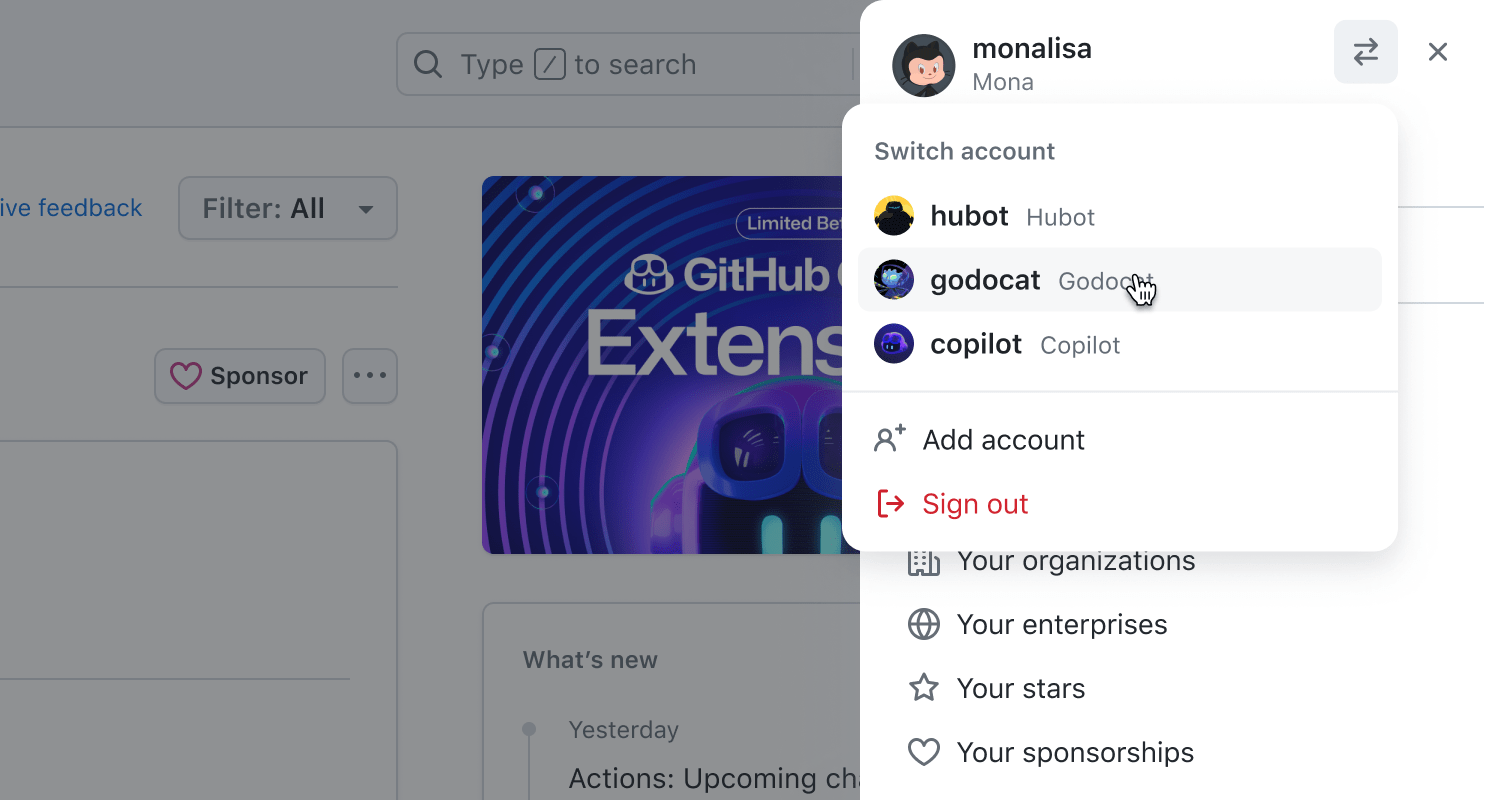The height and width of the screenshot is (800, 1500).
Task: Close the user menu with X
Action: click(1438, 52)
